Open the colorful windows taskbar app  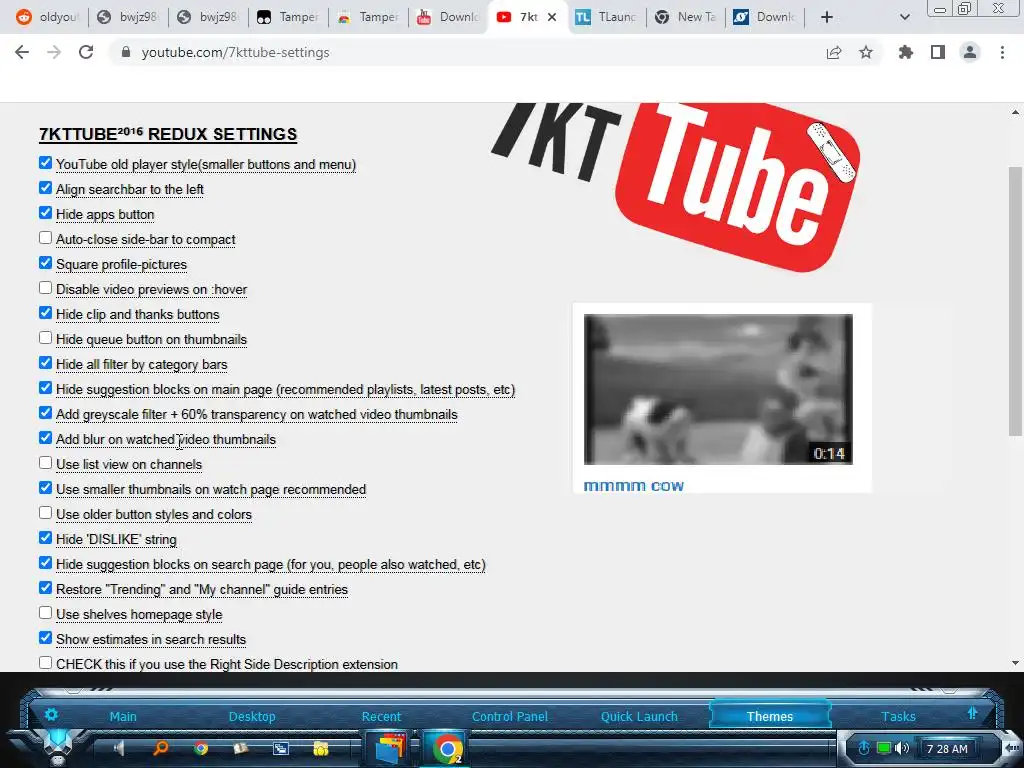[391, 749]
